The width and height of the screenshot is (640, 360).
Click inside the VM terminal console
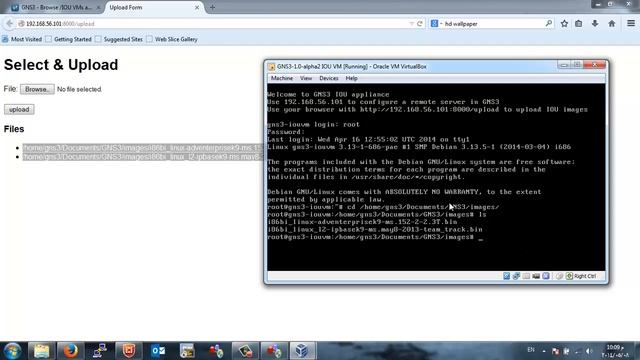pos(436,177)
